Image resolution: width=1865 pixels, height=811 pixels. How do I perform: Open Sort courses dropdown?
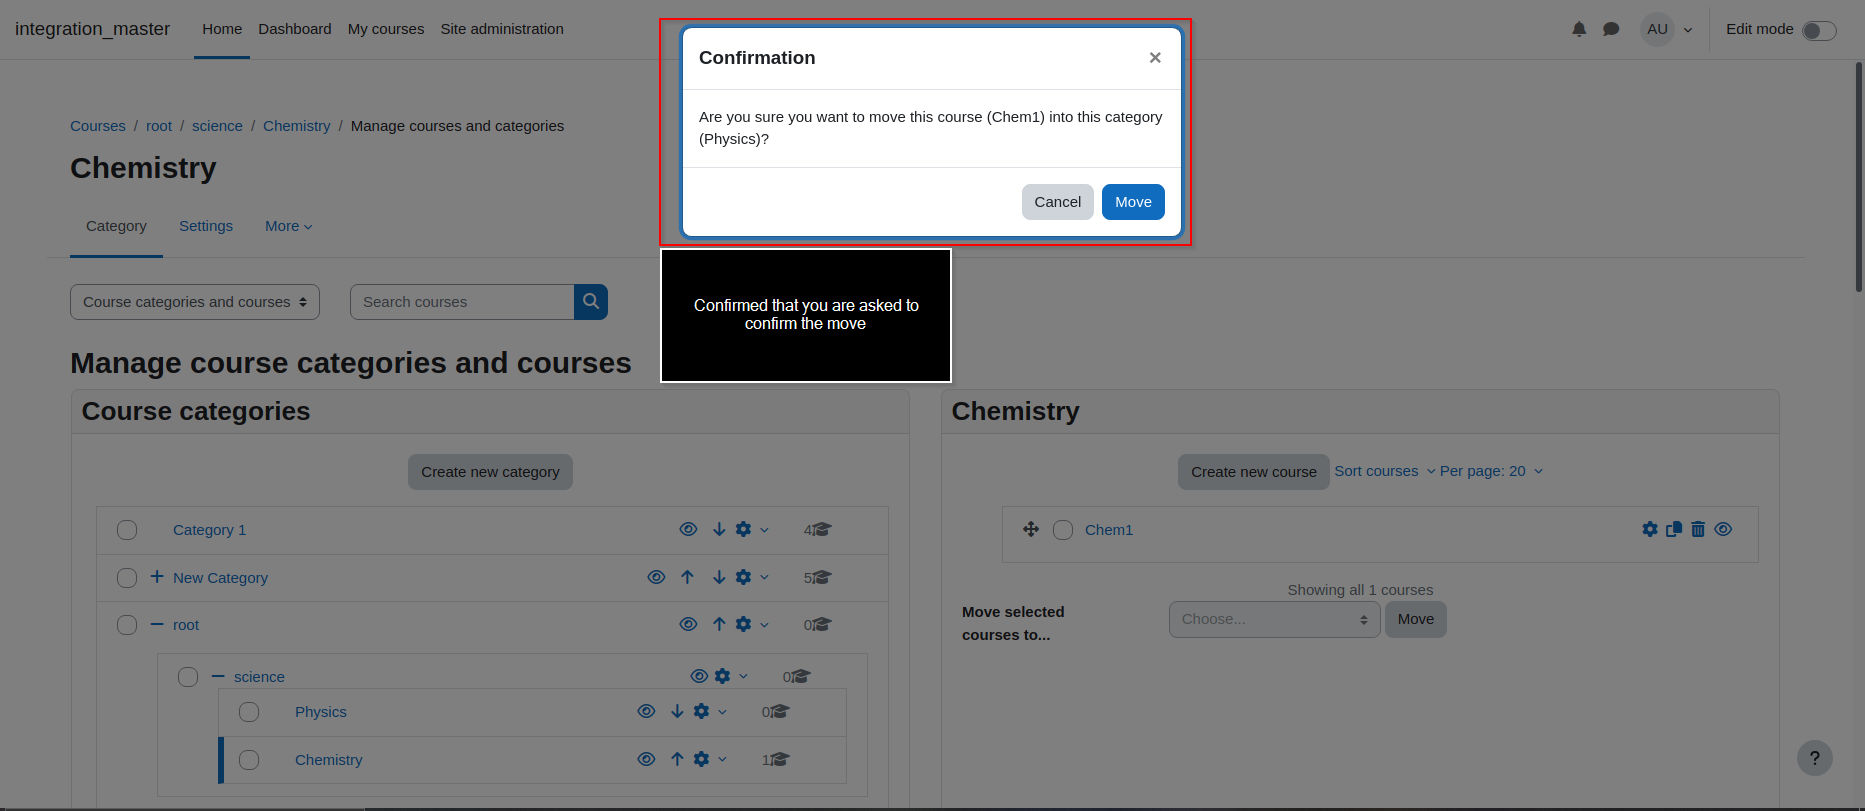1385,471
